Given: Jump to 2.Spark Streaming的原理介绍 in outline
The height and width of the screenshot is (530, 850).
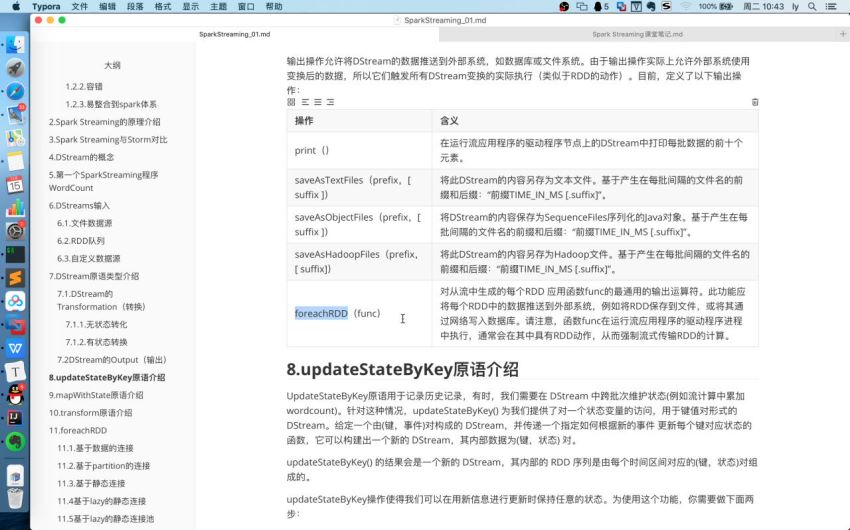Looking at the screenshot, I should [105, 122].
